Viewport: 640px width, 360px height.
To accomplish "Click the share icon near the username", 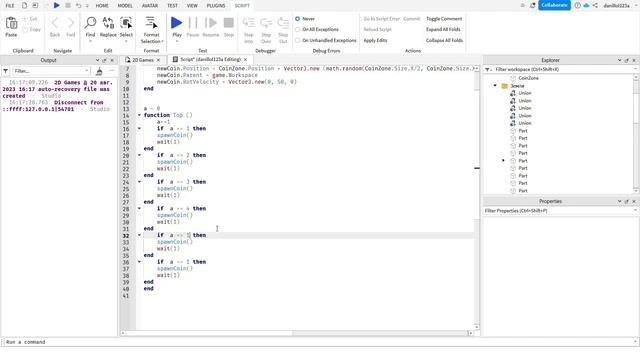I will [x=595, y=5].
